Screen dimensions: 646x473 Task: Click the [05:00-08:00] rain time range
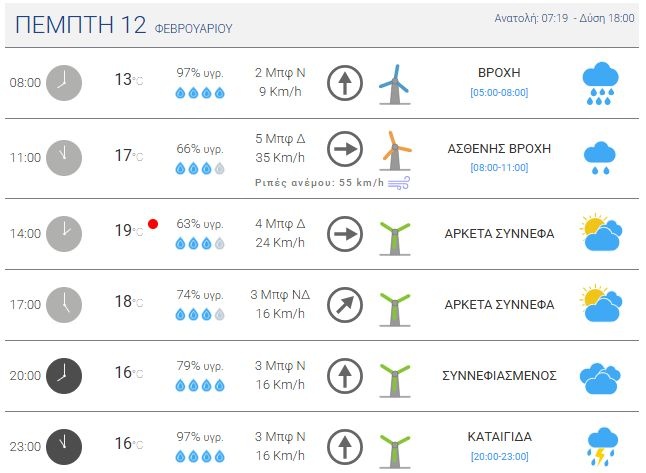pyautogui.click(x=499, y=93)
